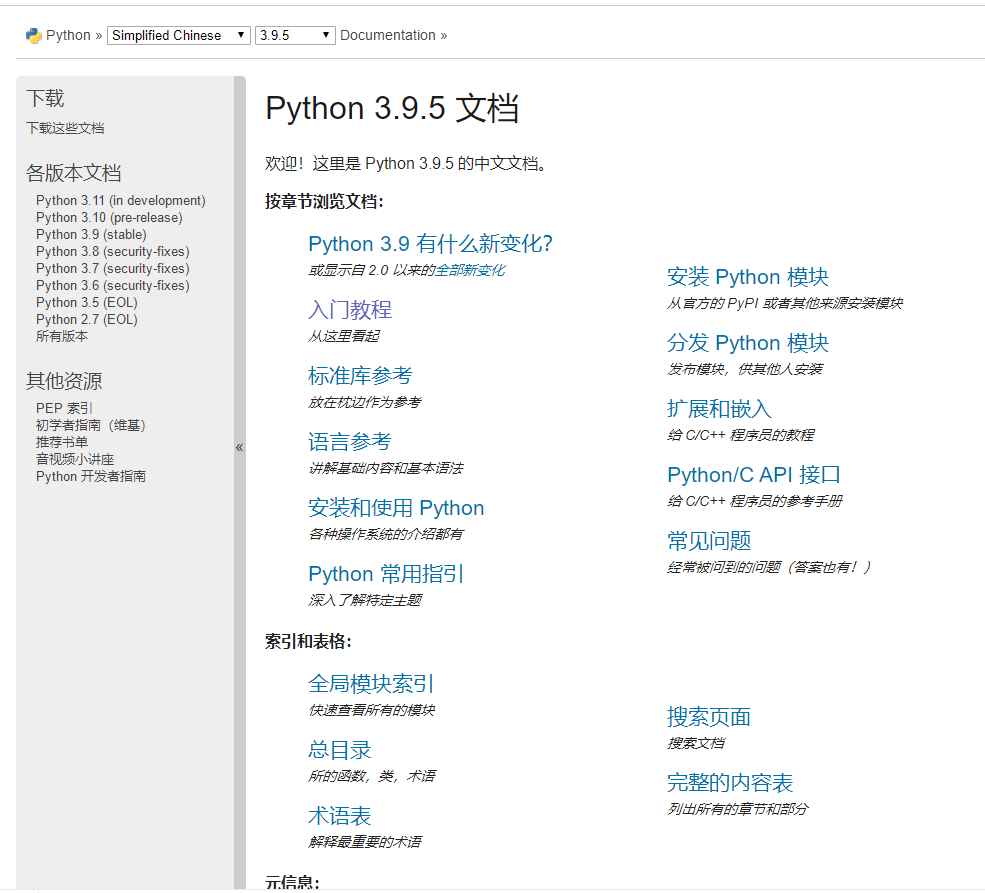
Task: Open the 搜索页面 search page link
Action: coord(709,717)
